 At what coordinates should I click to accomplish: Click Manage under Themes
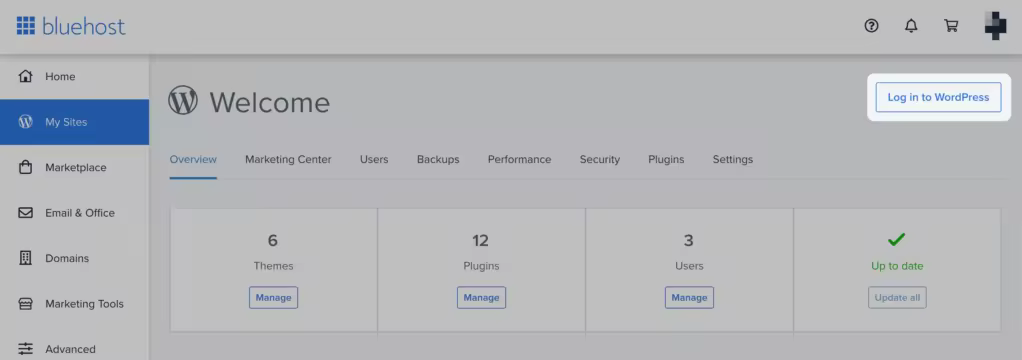click(x=273, y=297)
